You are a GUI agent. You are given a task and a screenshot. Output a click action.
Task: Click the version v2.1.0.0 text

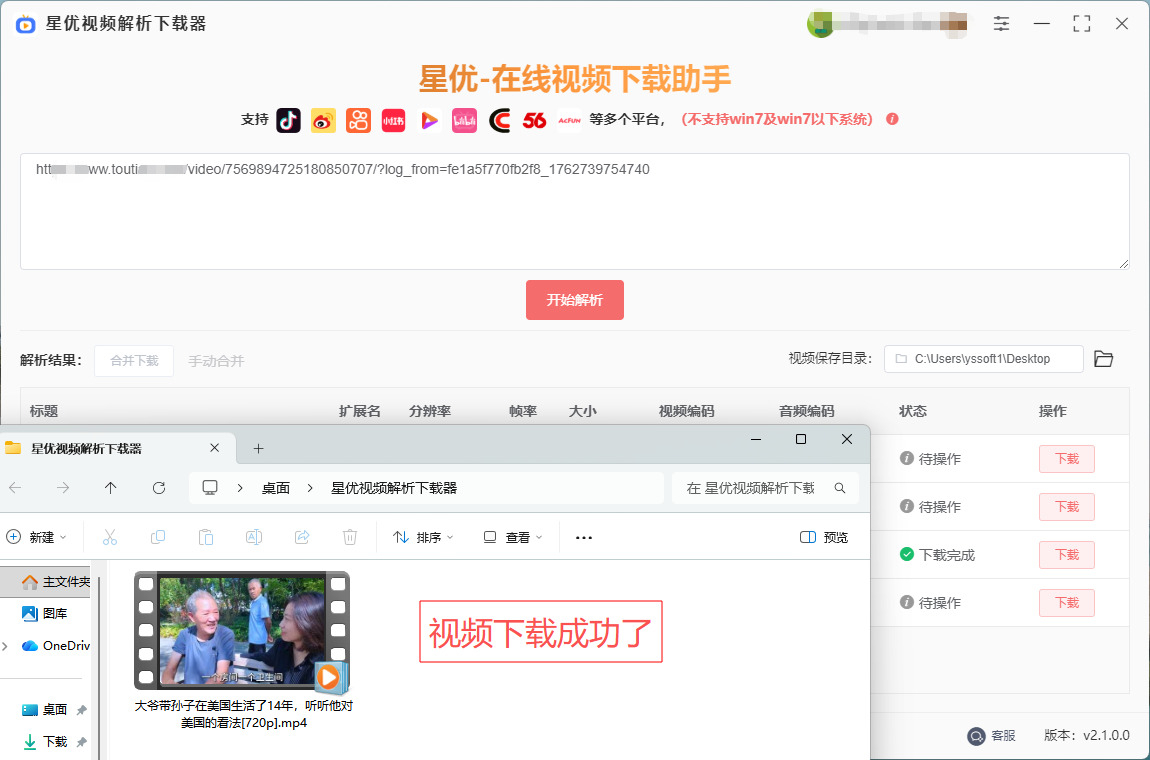pos(1087,736)
